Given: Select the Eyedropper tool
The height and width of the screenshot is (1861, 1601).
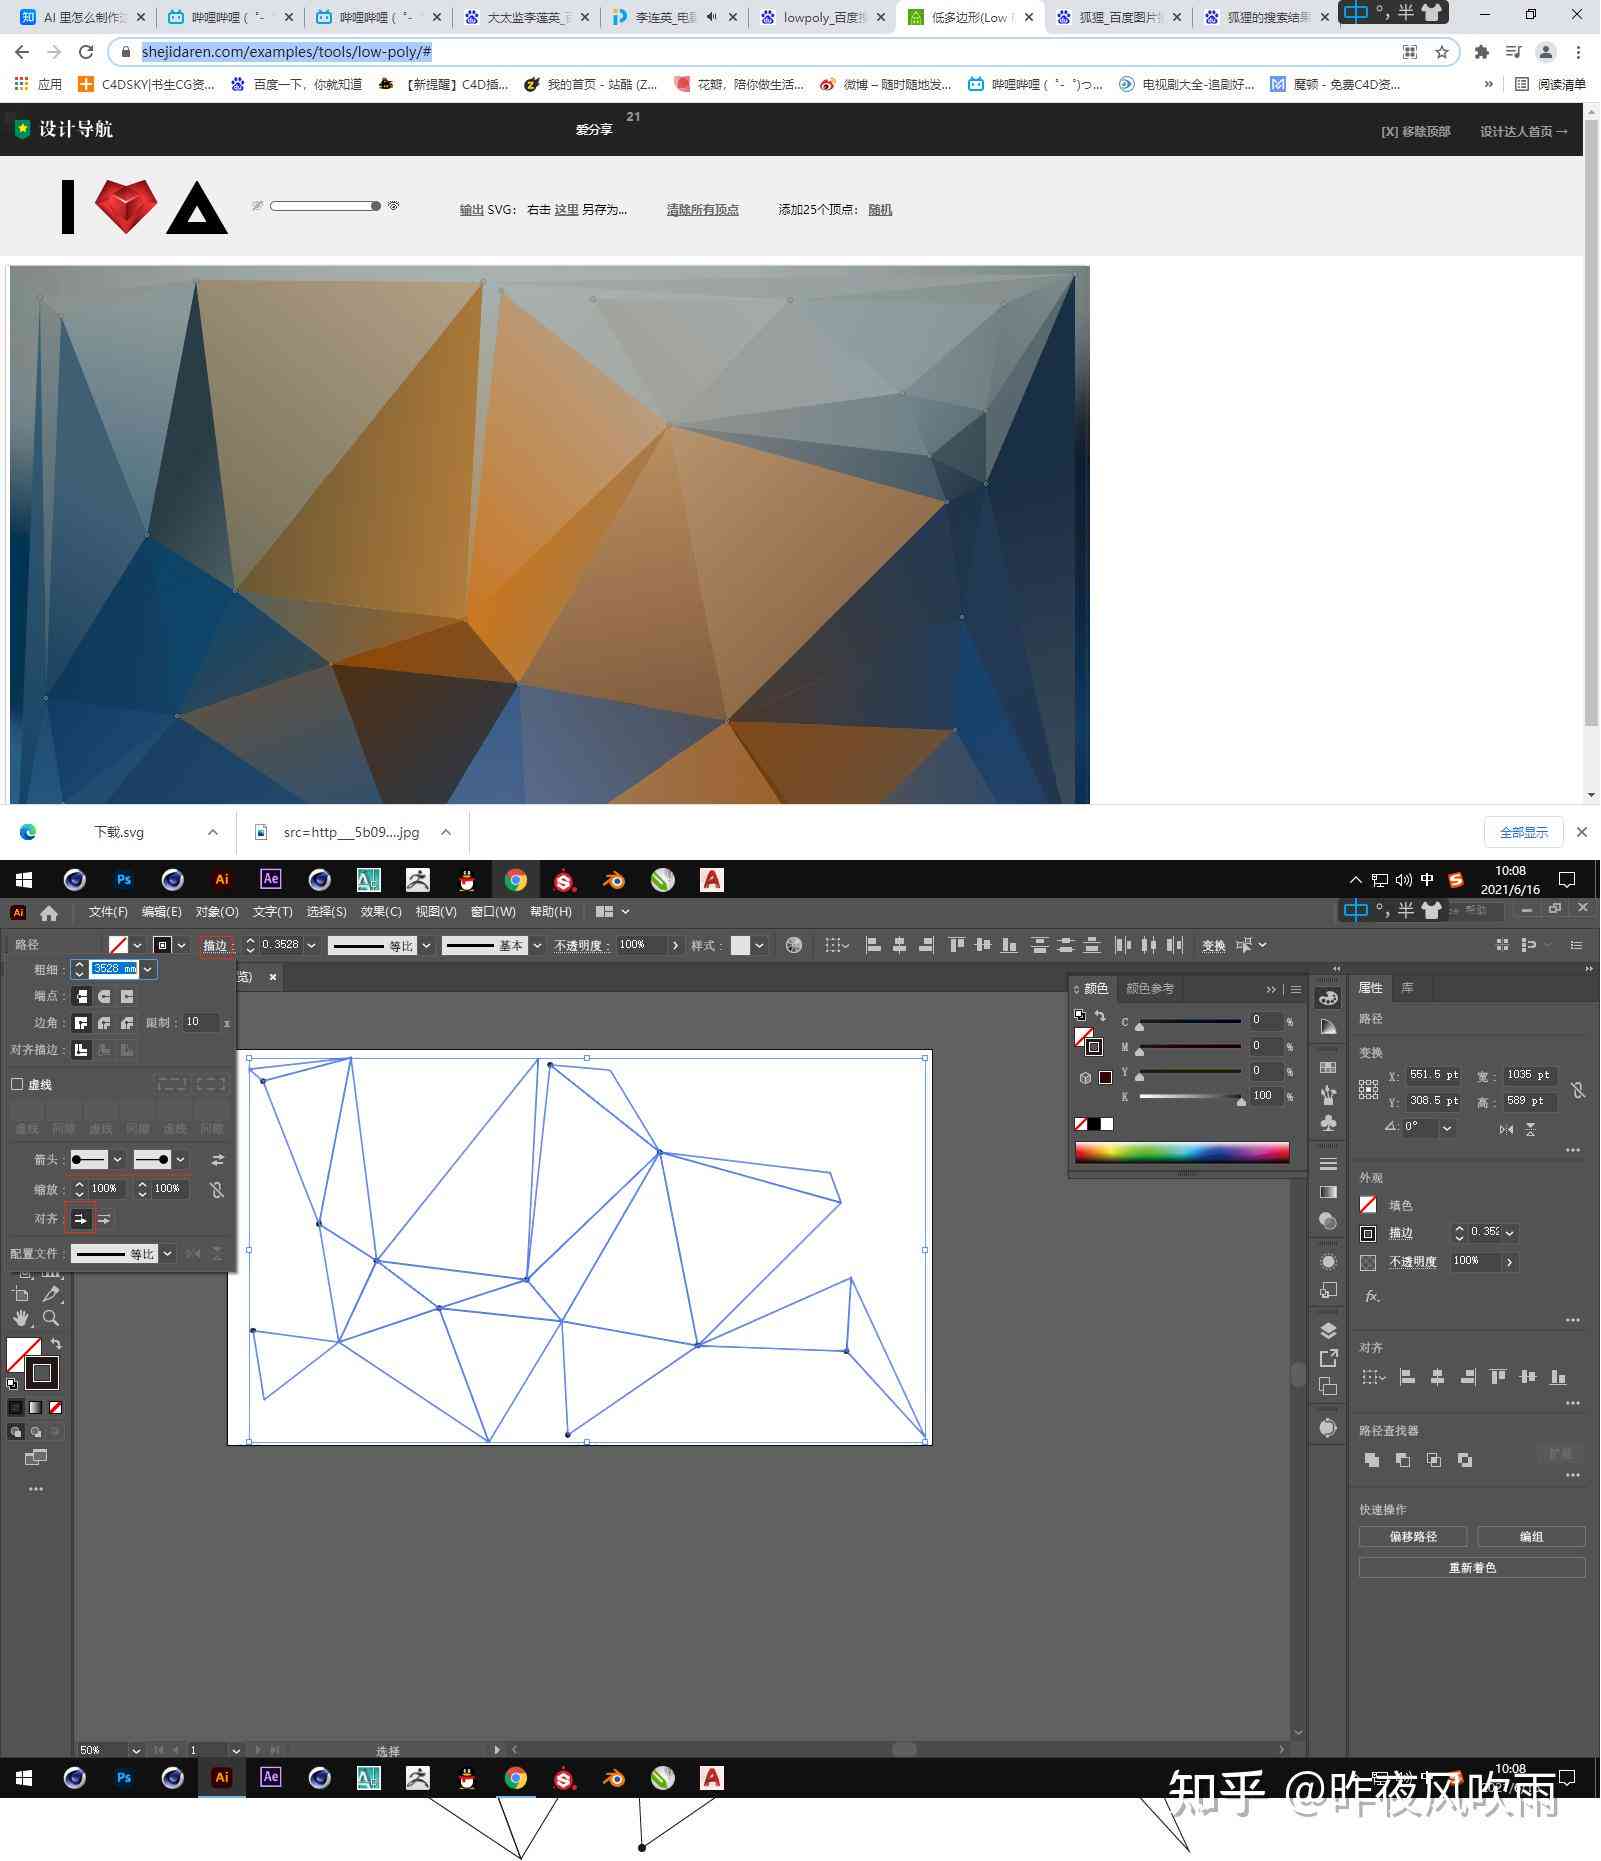Looking at the screenshot, I should tap(51, 1295).
